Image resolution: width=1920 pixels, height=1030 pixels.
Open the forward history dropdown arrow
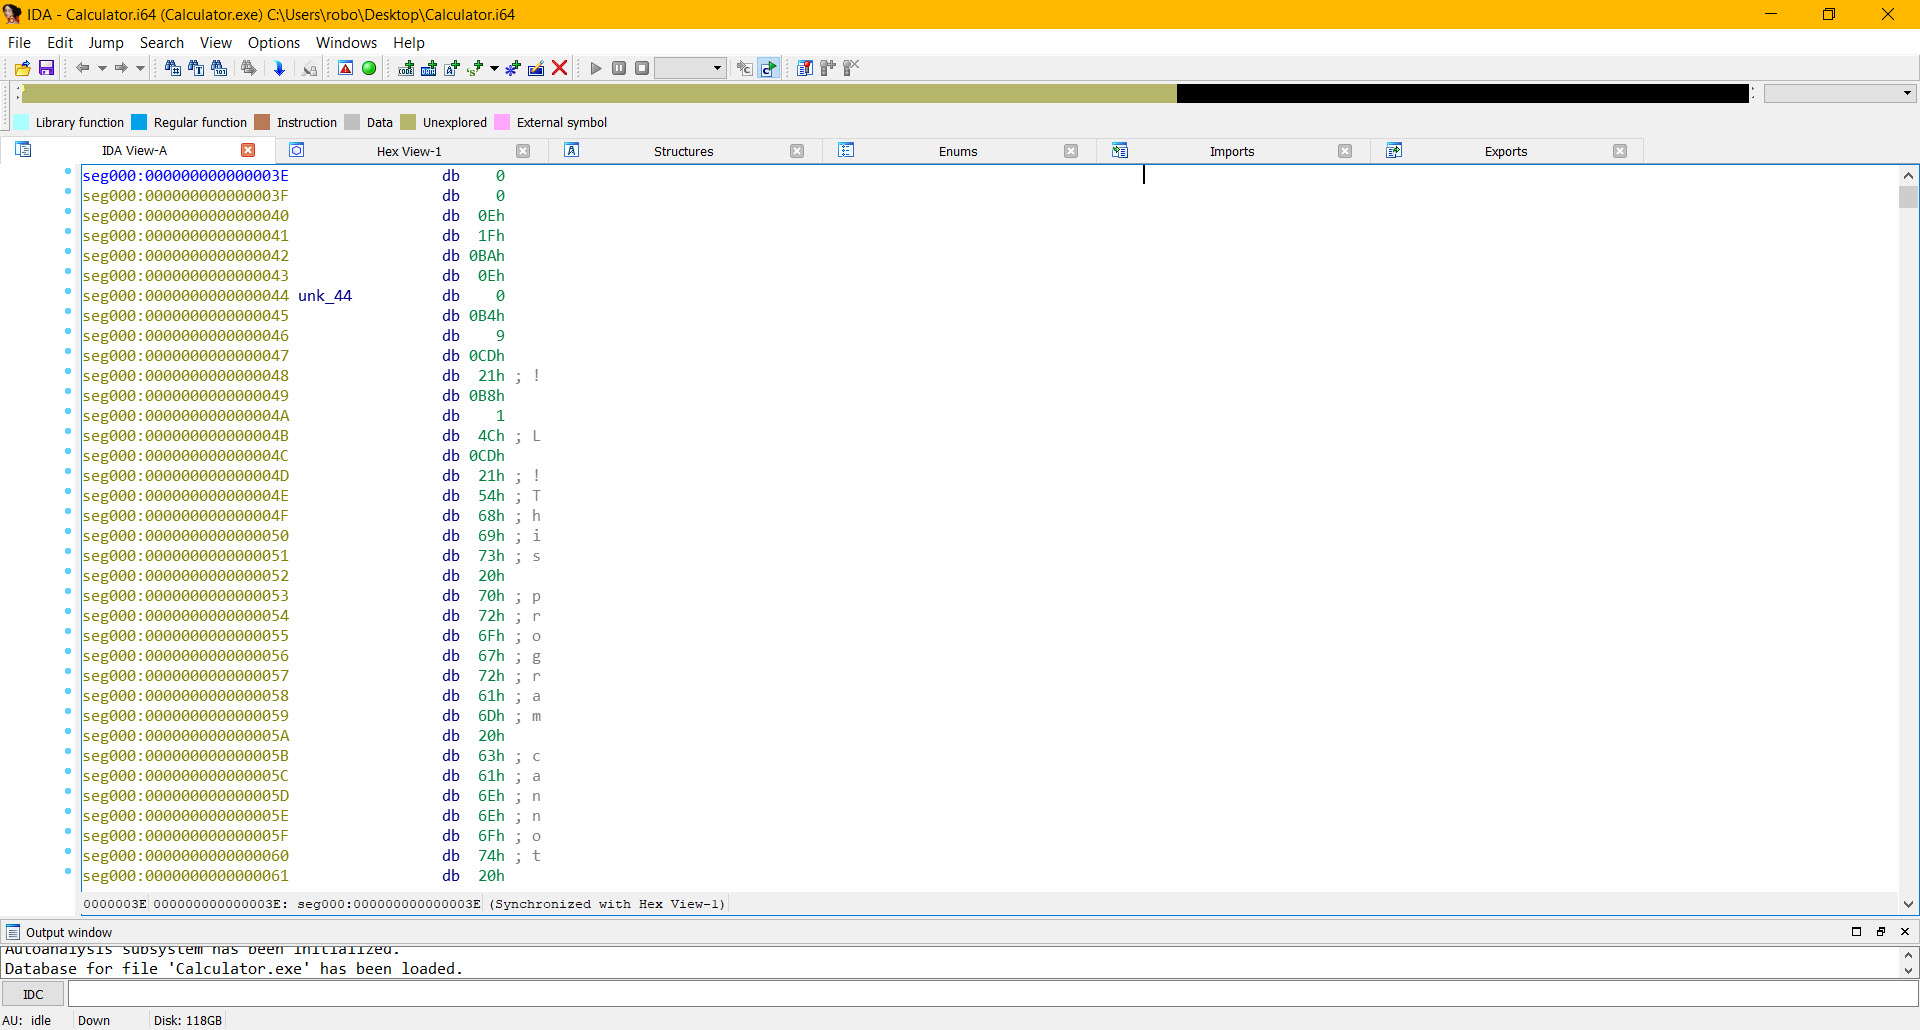(140, 68)
